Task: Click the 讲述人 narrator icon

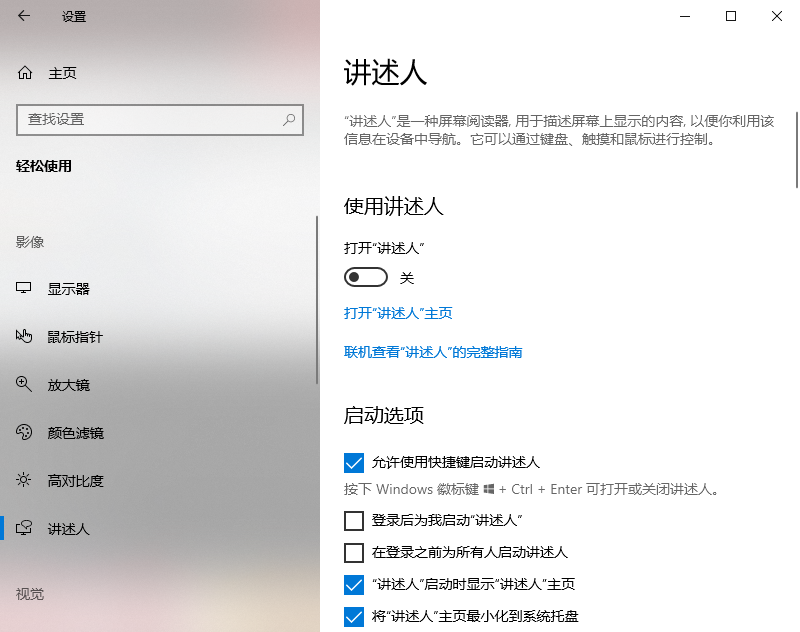Action: tap(24, 529)
